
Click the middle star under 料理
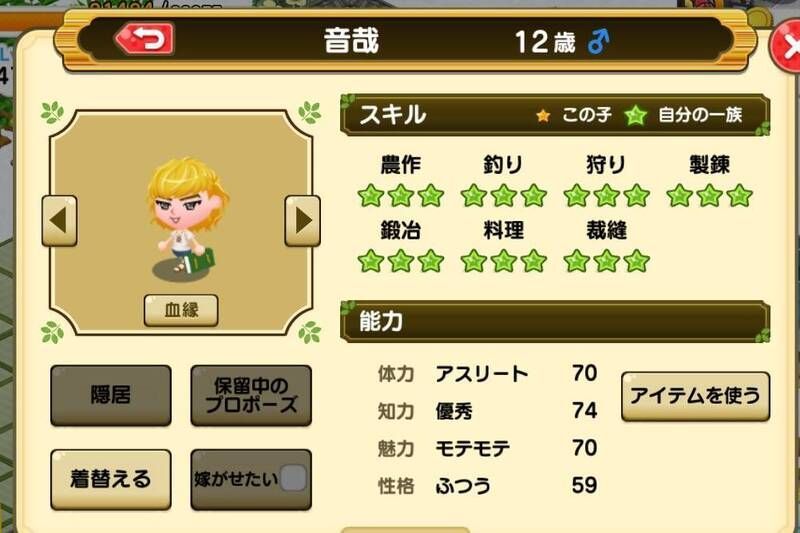(504, 261)
